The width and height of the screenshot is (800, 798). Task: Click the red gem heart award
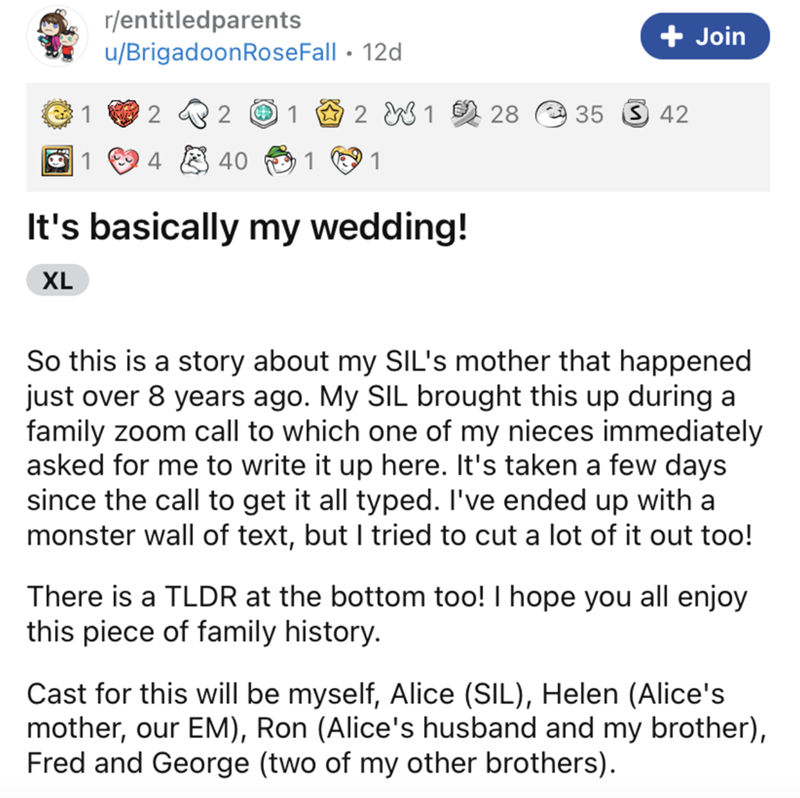click(x=123, y=114)
